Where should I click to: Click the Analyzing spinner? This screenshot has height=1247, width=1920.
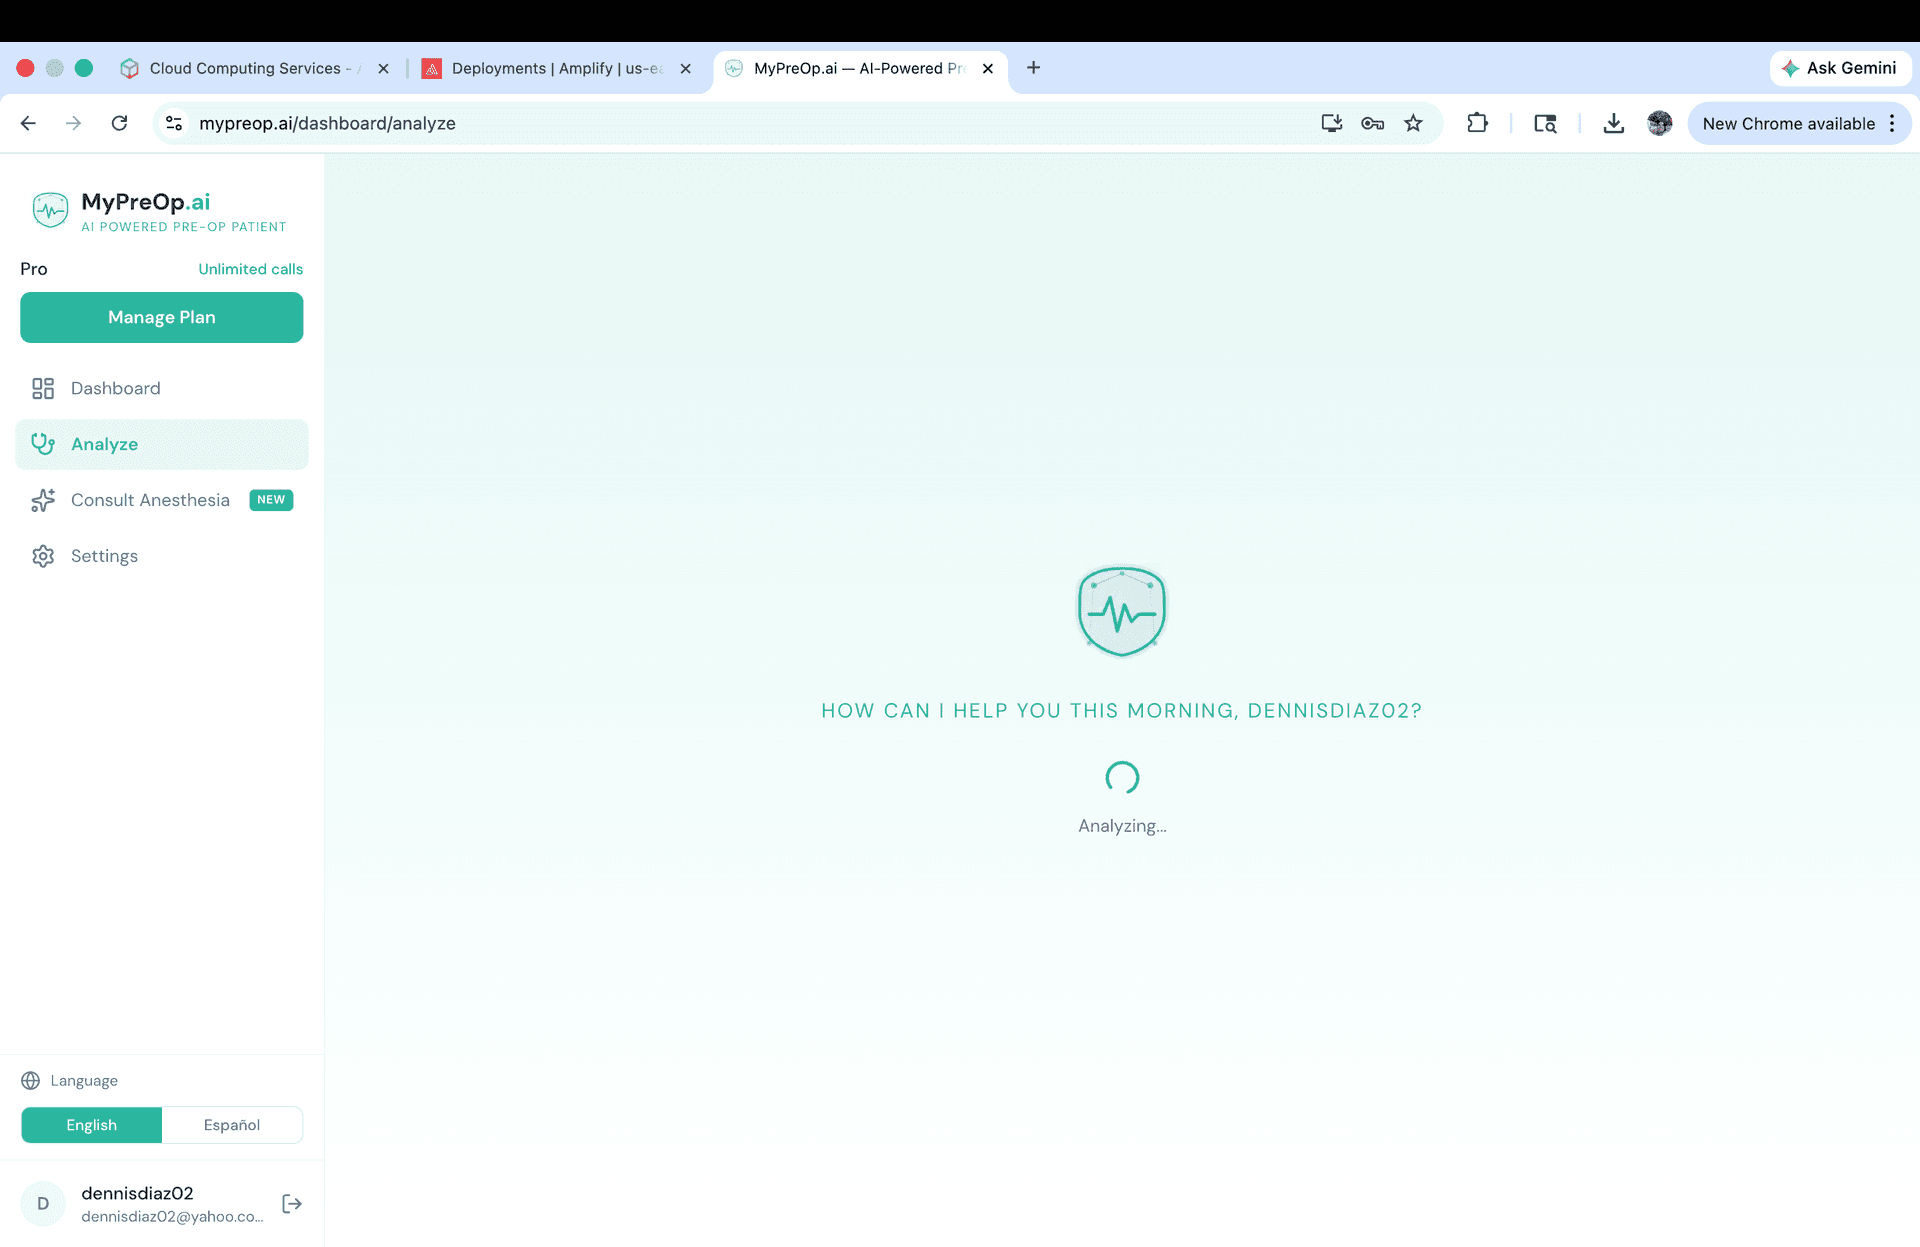point(1122,778)
